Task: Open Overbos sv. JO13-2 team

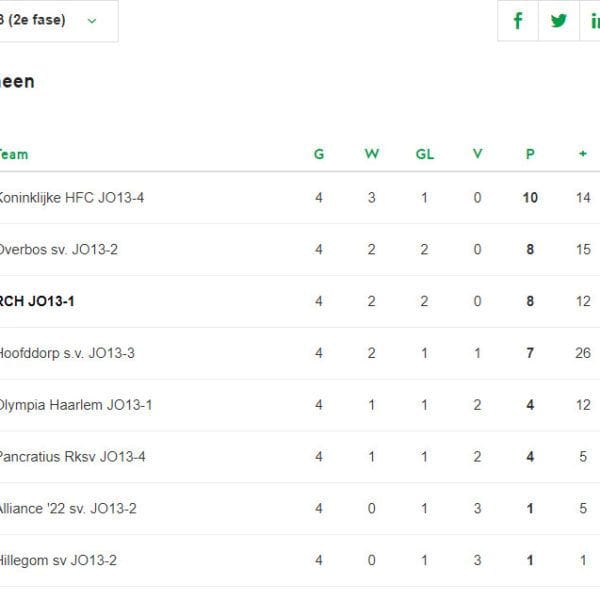Action: point(59,249)
